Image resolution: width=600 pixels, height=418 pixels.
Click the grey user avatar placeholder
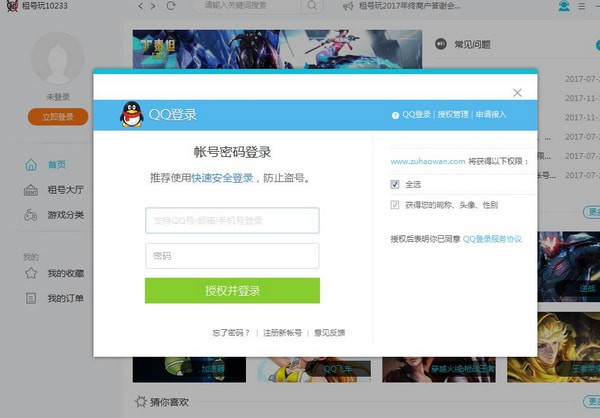57,59
